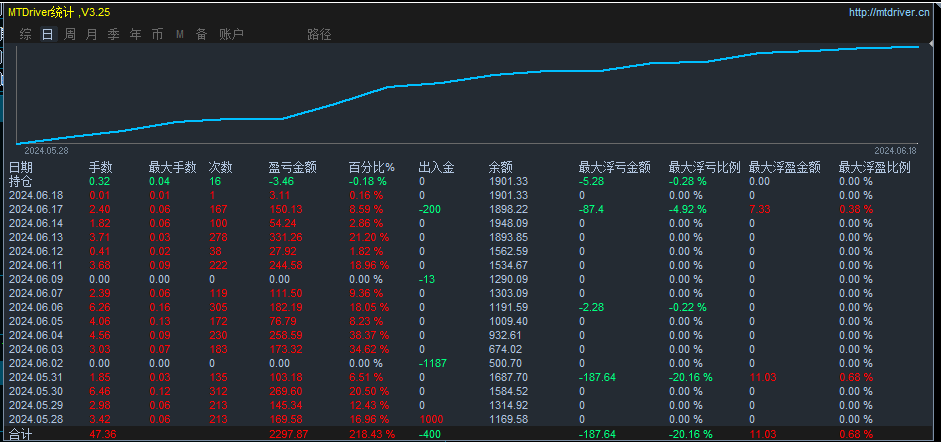Image resolution: width=941 pixels, height=442 pixels.
Task: Click the 最大浮亏金额 column header
Action: coord(615,167)
